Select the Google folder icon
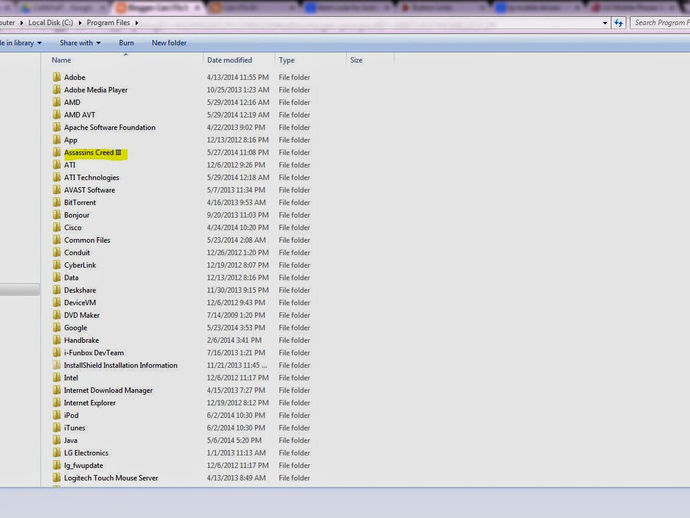Screen dimensions: 690x518 [57, 328]
